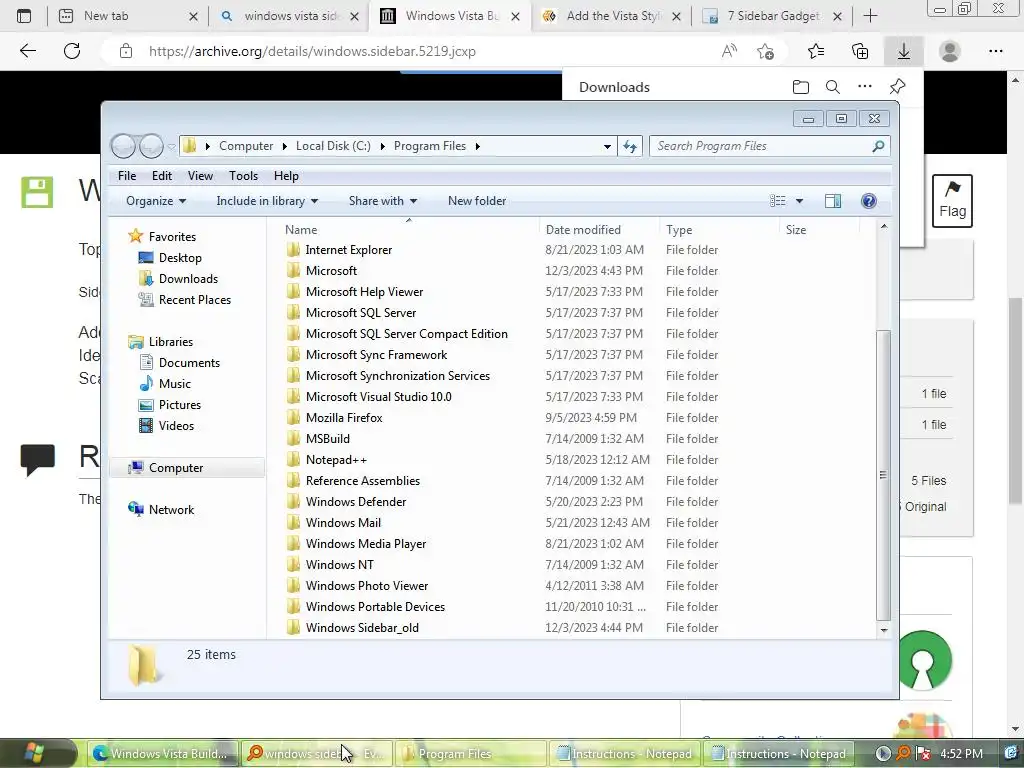Image resolution: width=1024 pixels, height=768 pixels.
Task: Click the Explorer forward navigation button
Action: click(152, 146)
